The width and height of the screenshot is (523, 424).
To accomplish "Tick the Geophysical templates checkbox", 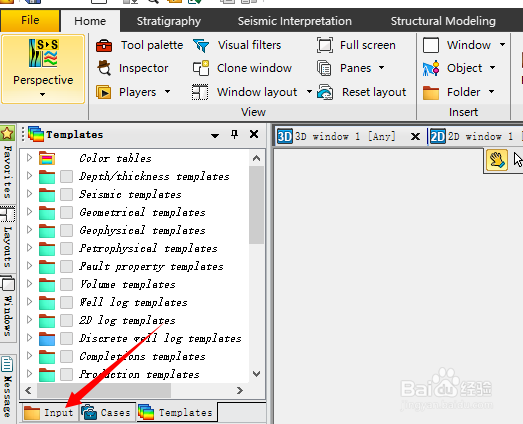I will pyautogui.click(x=66, y=230).
